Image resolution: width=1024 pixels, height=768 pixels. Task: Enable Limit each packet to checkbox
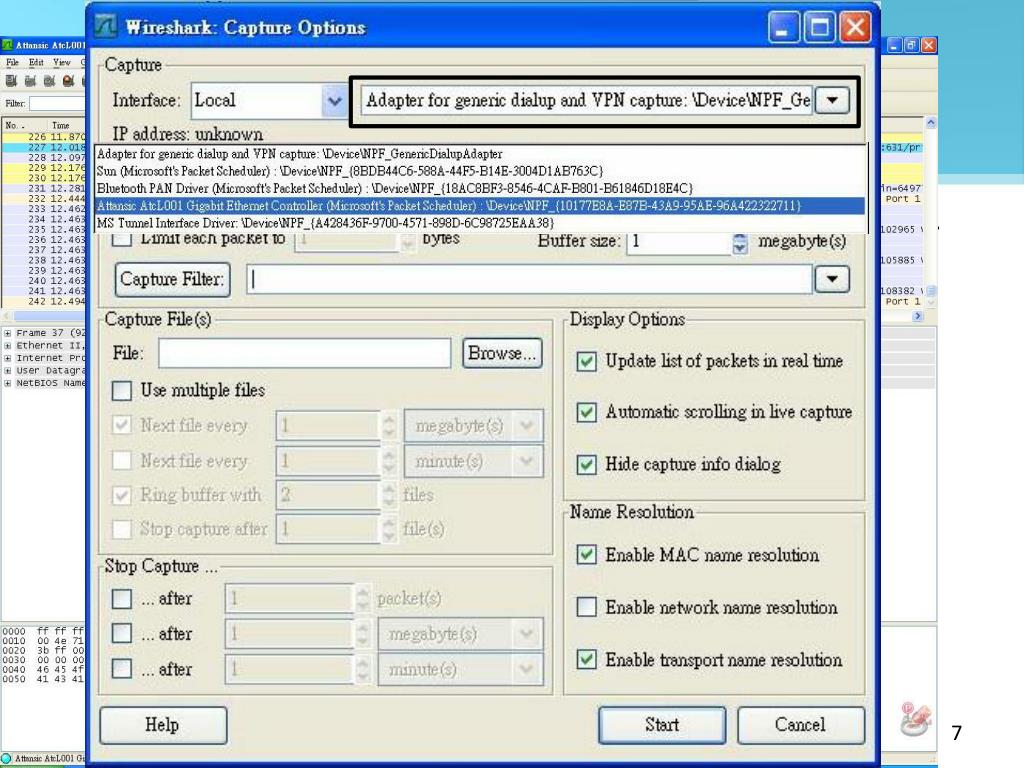[121, 238]
